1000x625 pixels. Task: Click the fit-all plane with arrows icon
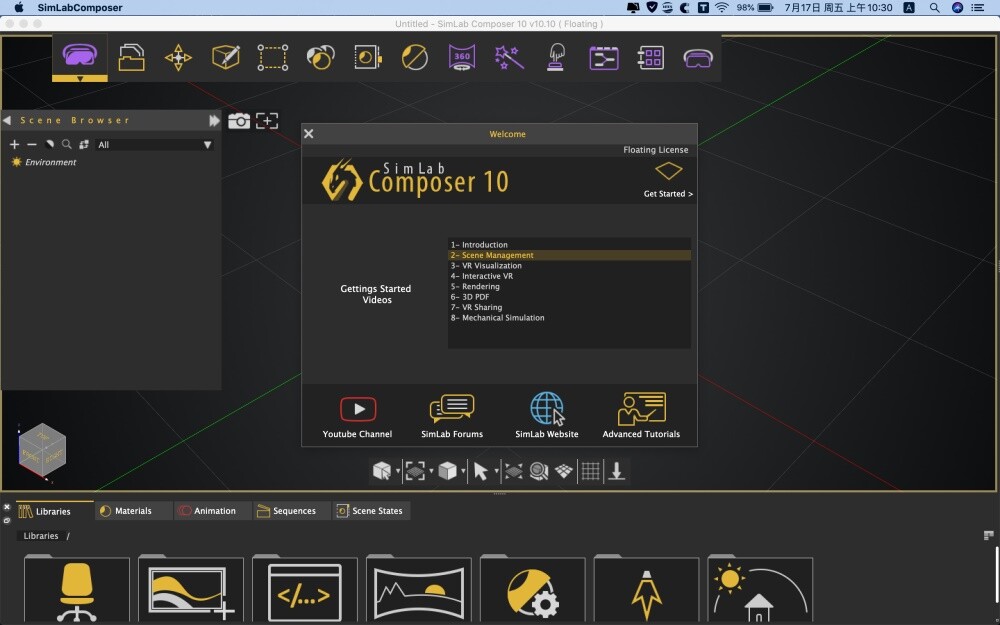point(513,471)
